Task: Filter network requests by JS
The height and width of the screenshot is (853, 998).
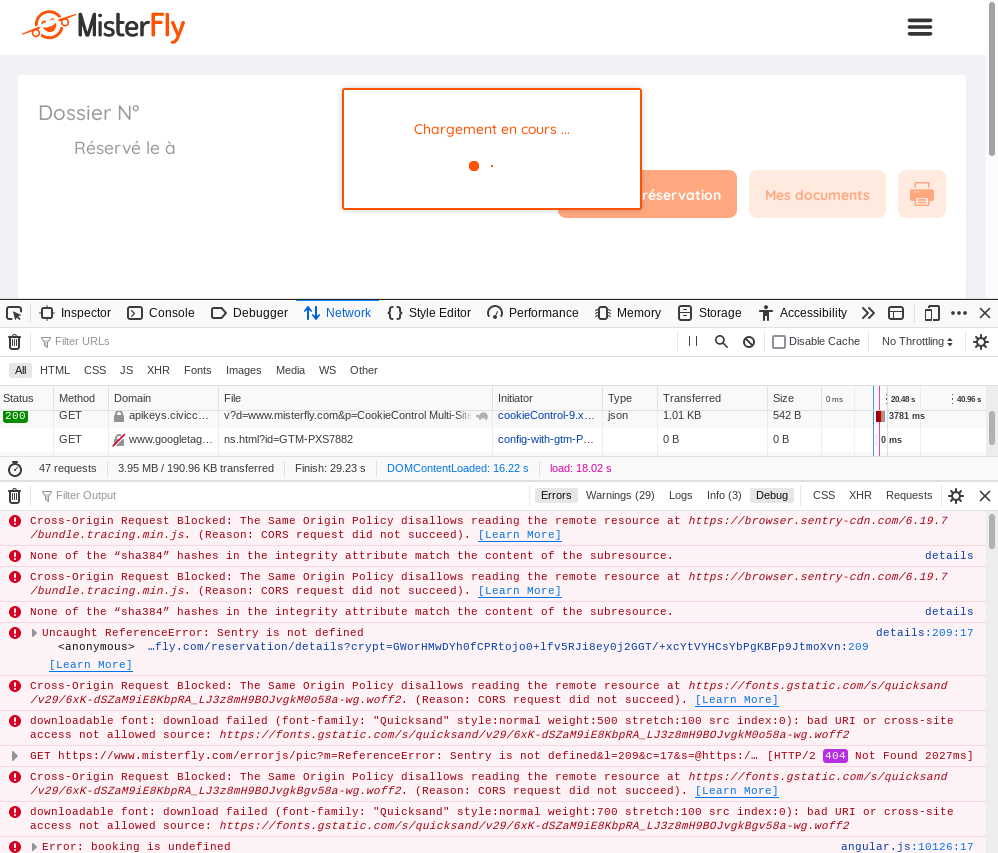Action: (127, 370)
